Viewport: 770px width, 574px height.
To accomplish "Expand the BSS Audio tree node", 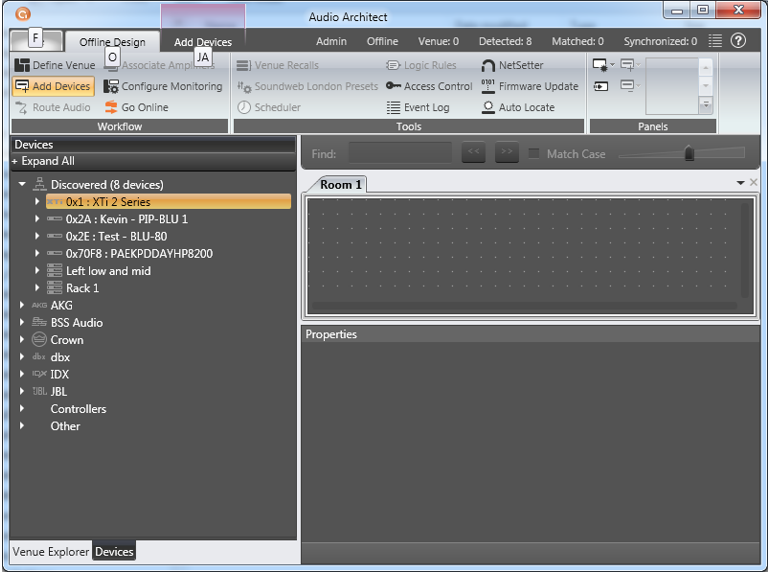I will coord(22,323).
